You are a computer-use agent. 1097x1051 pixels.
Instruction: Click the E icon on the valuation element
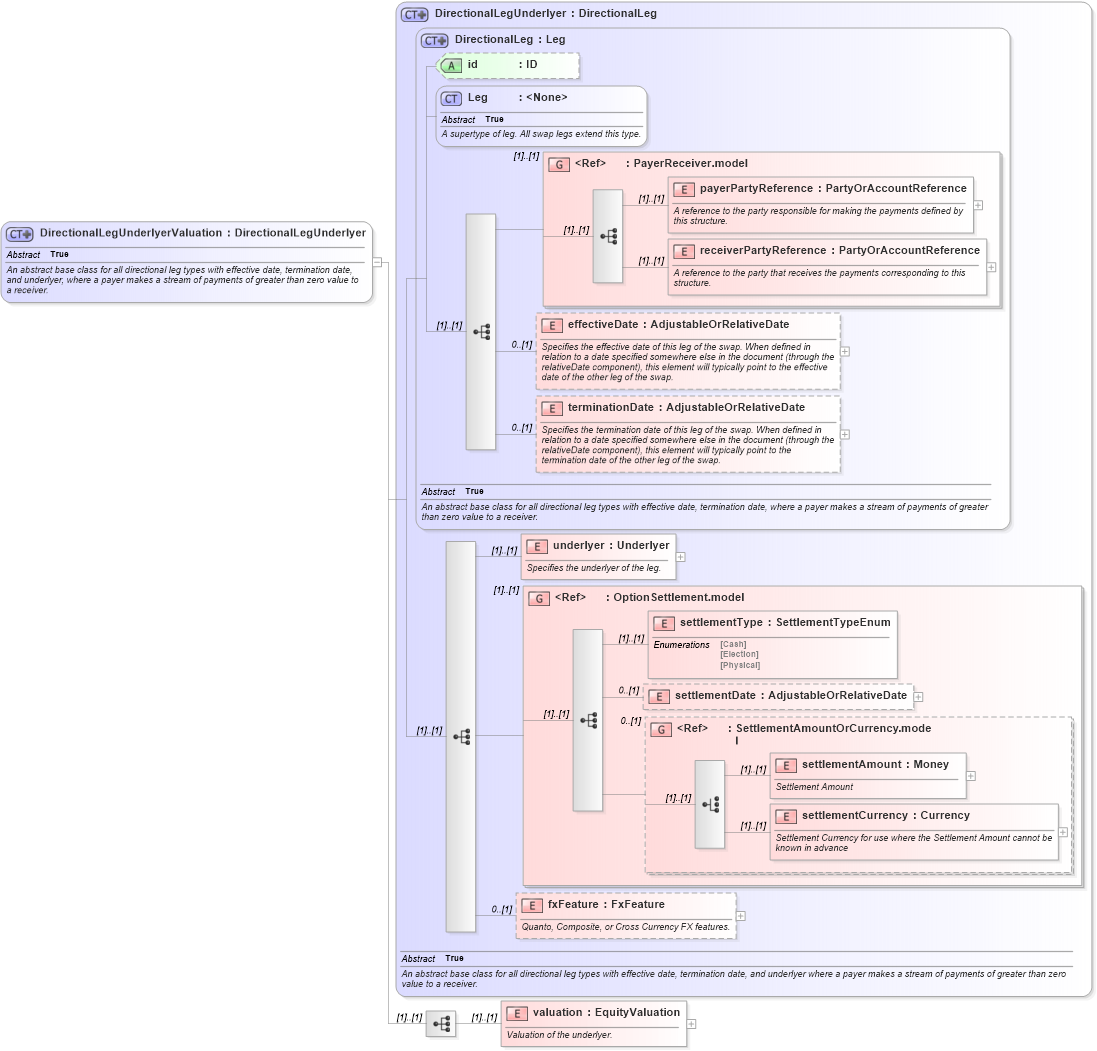pos(518,1012)
